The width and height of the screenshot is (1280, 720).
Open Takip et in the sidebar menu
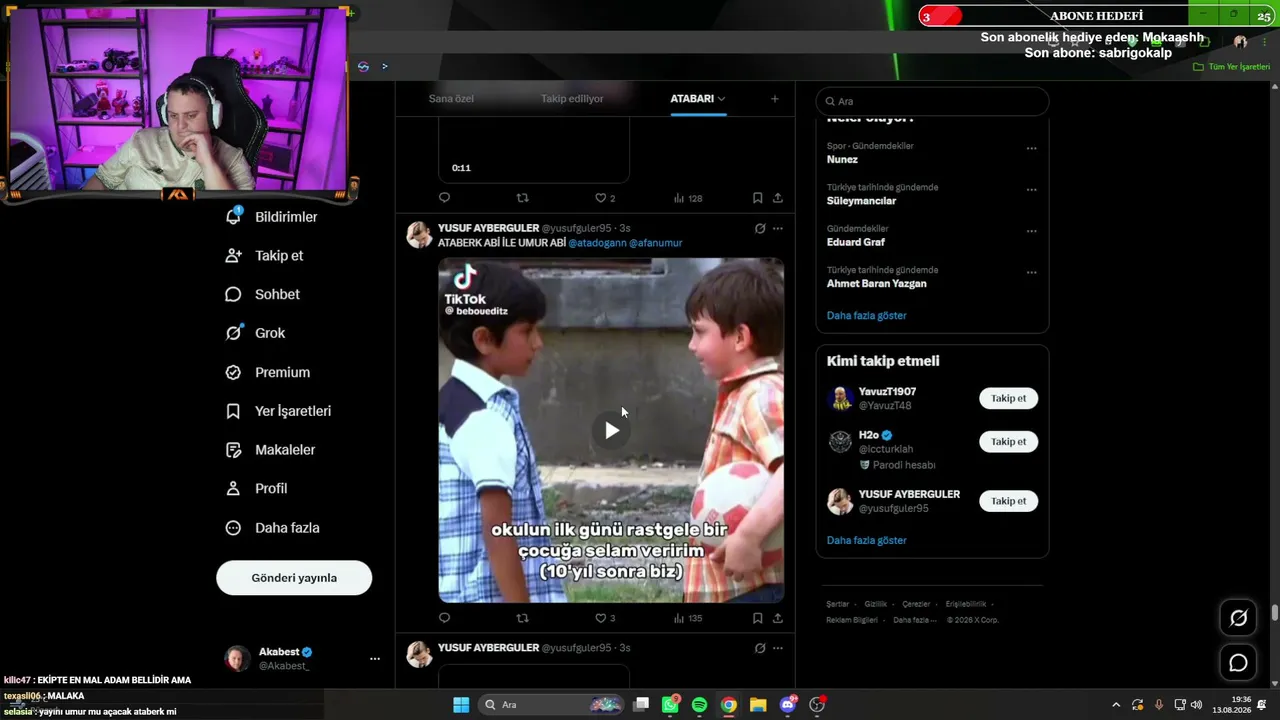coord(264,255)
